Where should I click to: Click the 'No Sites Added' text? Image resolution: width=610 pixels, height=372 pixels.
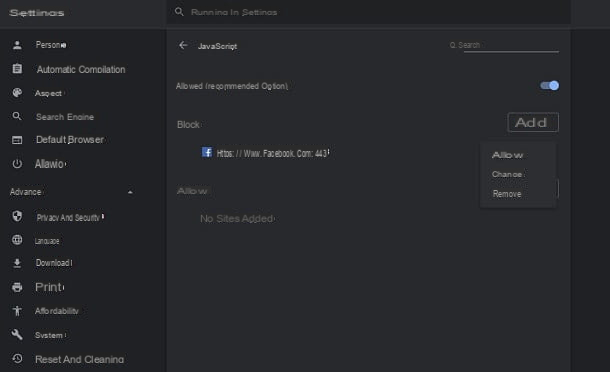point(237,219)
